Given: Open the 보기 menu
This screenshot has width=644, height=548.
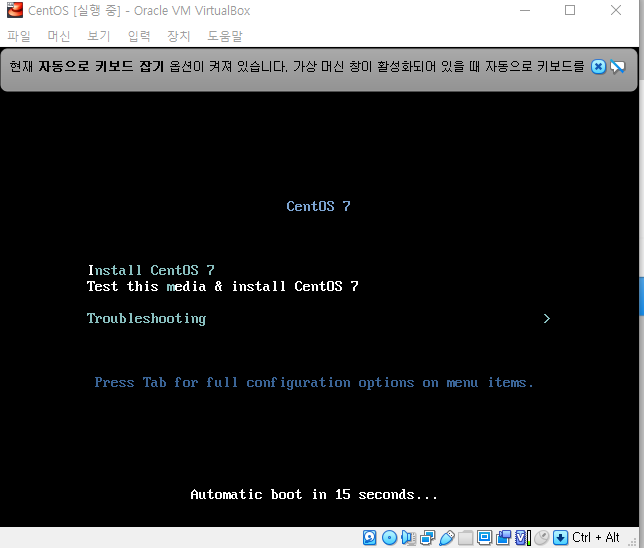Looking at the screenshot, I should coord(99,36).
